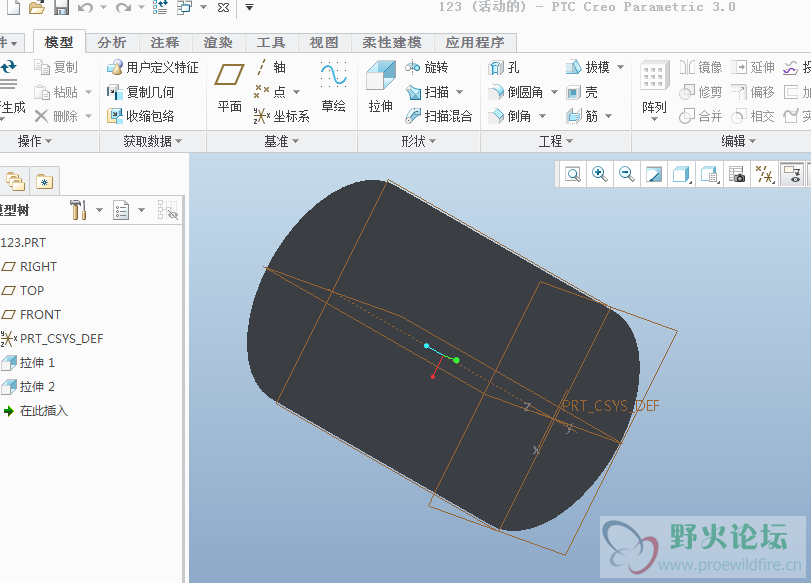Screen dimensions: 811x583
Task: Select the 拉伸 extrude tool
Action: (x=381, y=87)
